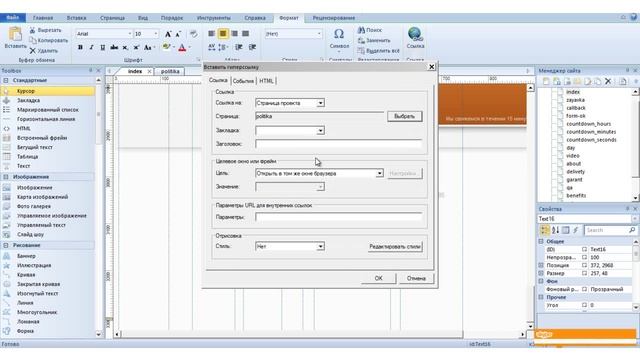This screenshot has height=360, width=640.
Task: Select Фото галерея tool in Toolbox
Action: coord(33,207)
